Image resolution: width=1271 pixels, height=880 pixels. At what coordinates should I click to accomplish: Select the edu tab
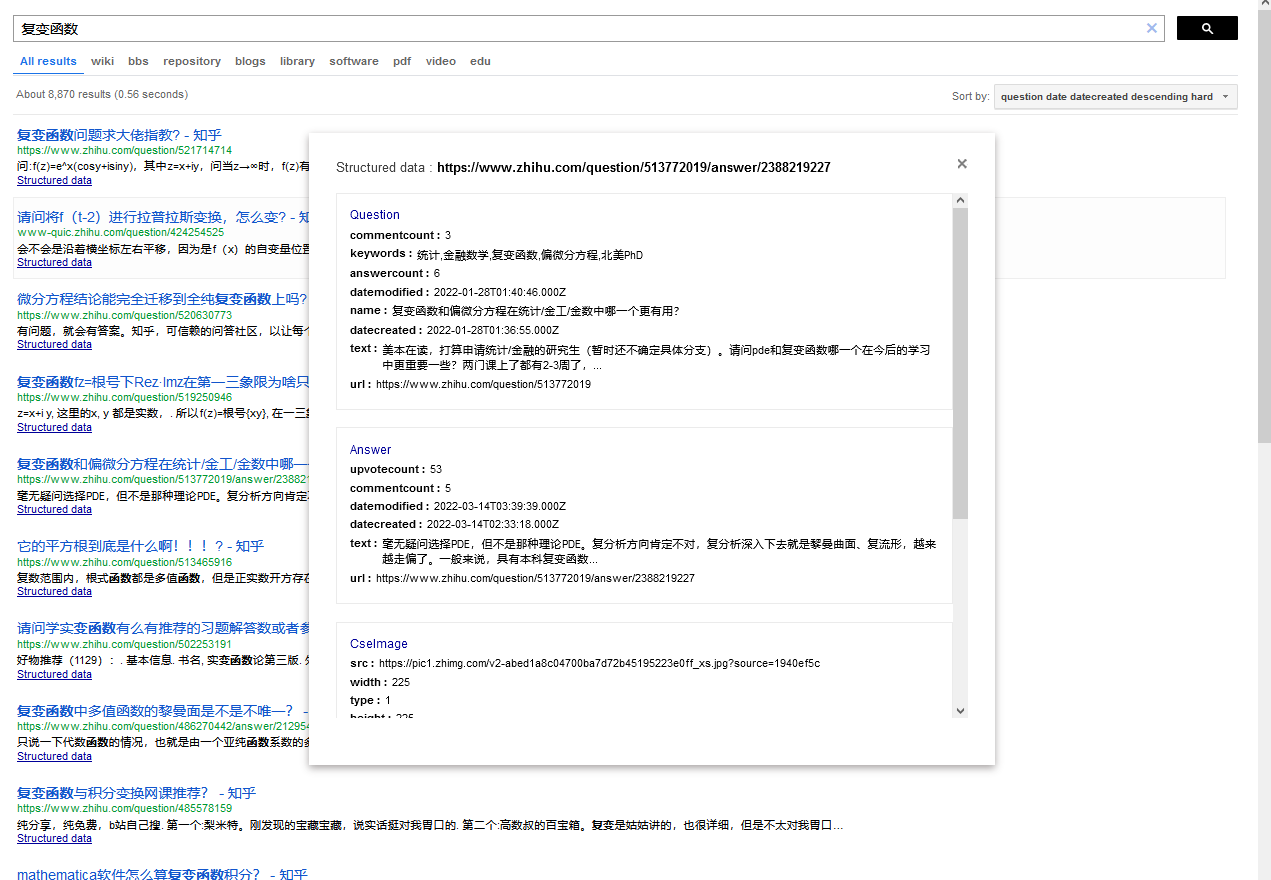(480, 61)
